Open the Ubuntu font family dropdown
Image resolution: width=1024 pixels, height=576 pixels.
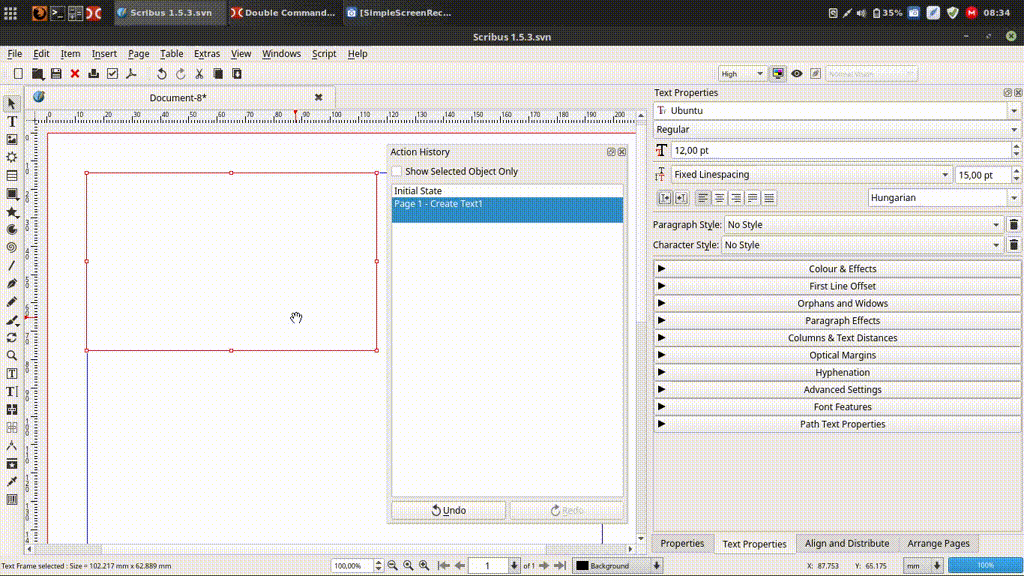(1014, 111)
